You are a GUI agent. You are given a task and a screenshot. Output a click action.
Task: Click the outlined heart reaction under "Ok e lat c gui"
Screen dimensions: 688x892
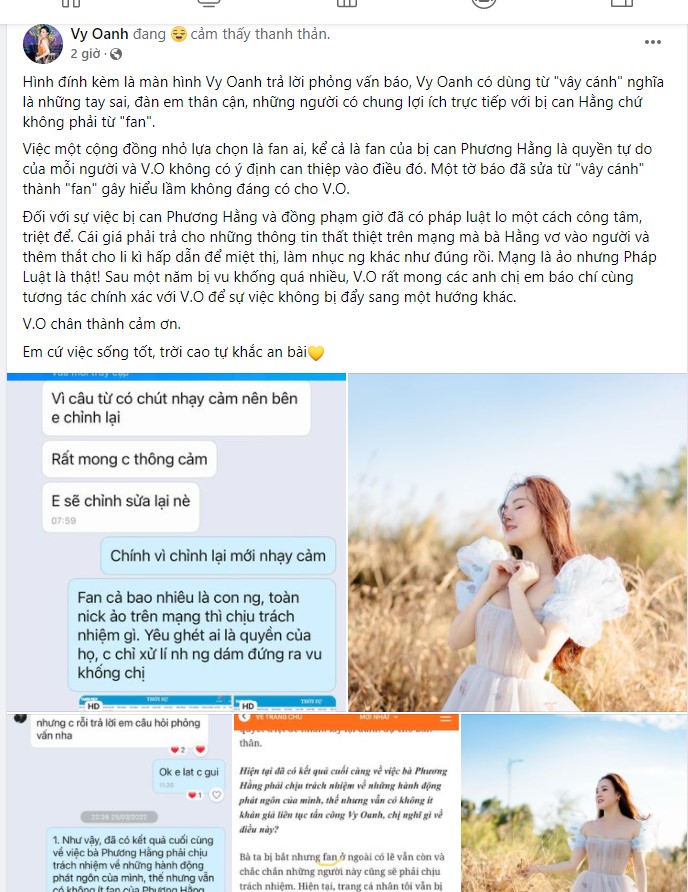point(216,795)
